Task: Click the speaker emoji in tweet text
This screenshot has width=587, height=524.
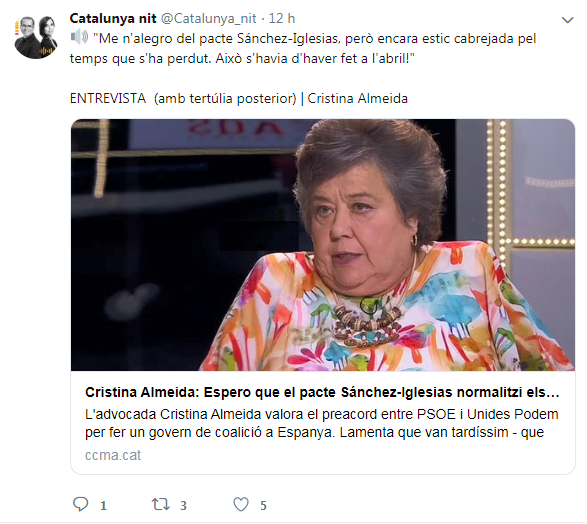Action: point(79,37)
